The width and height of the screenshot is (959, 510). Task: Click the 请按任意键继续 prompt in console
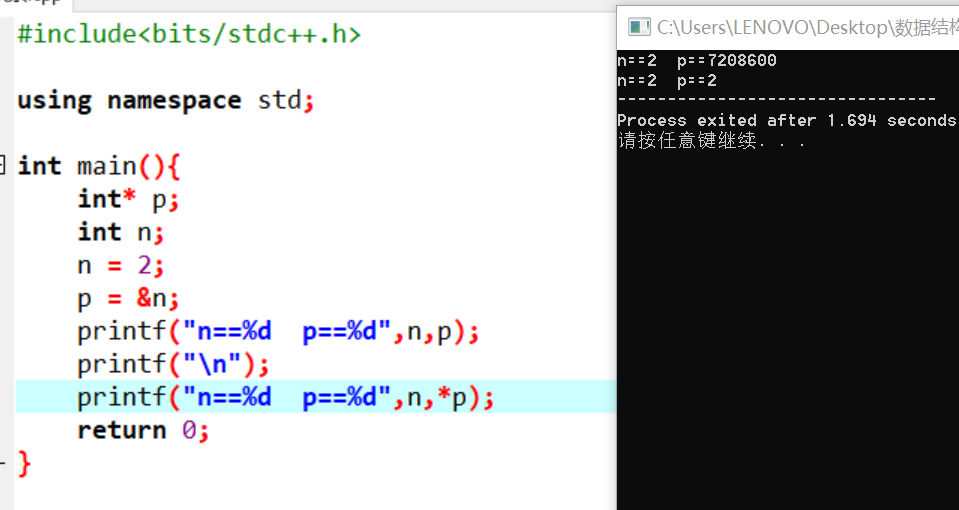712,141
